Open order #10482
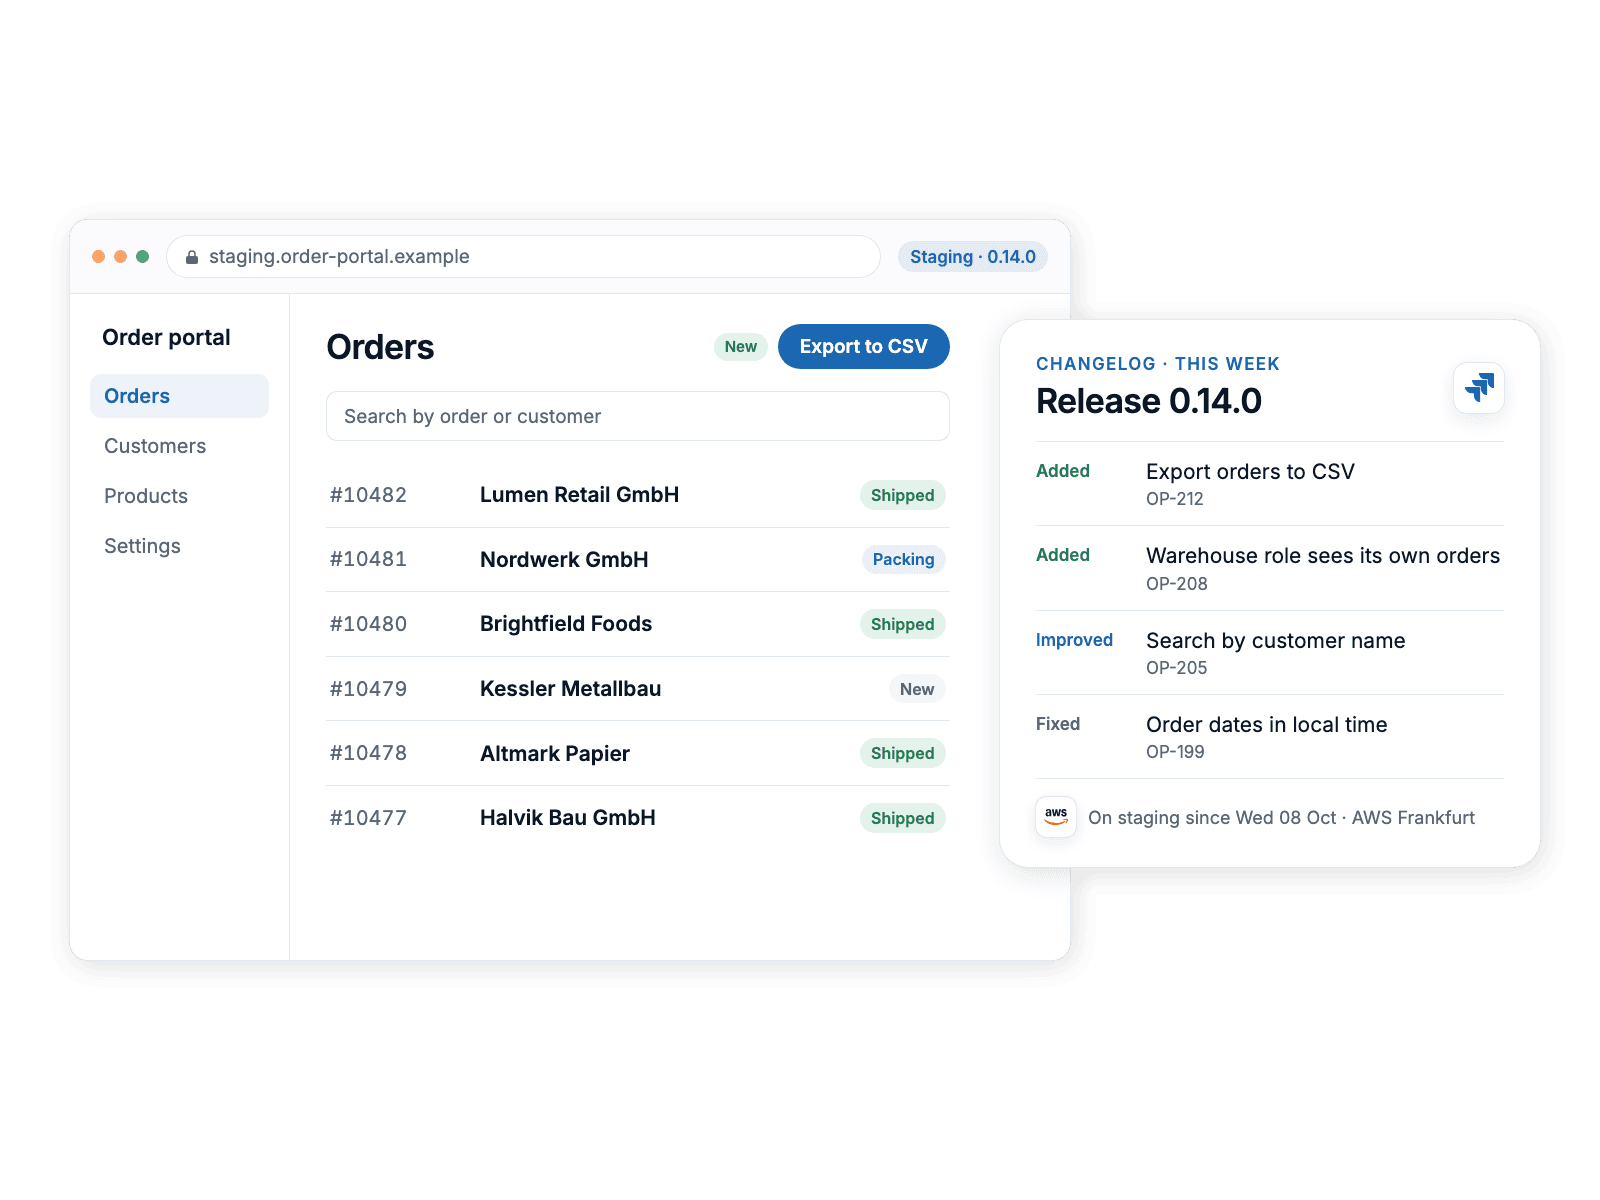This screenshot has width=1600, height=1200. [368, 495]
